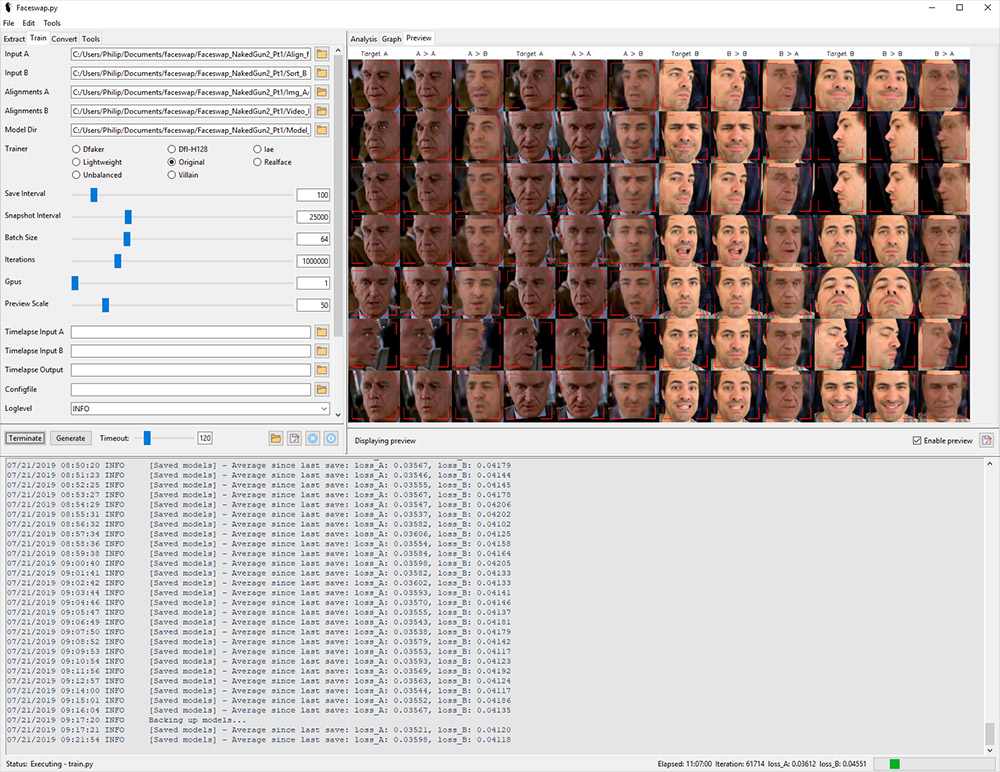Select the Lightweight trainer
This screenshot has width=1000, height=772.
click(96, 162)
